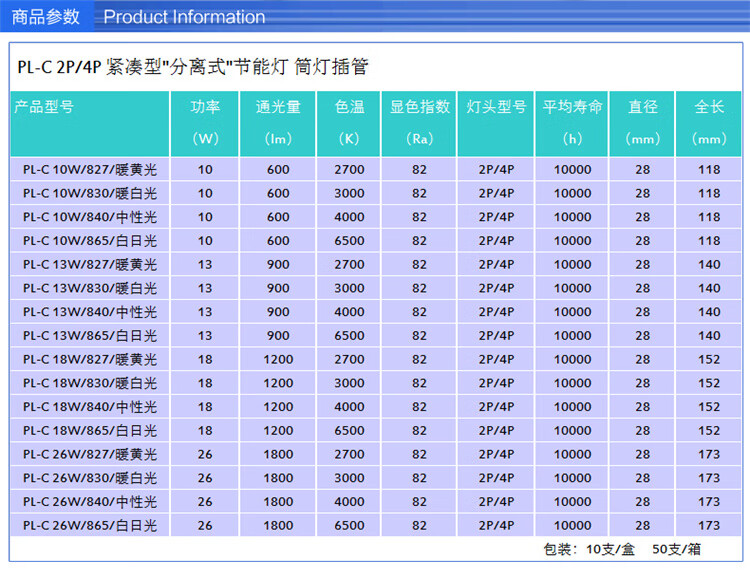Select the 通光量 (lm) column header
750x578 pixels.
pyautogui.click(x=278, y=122)
